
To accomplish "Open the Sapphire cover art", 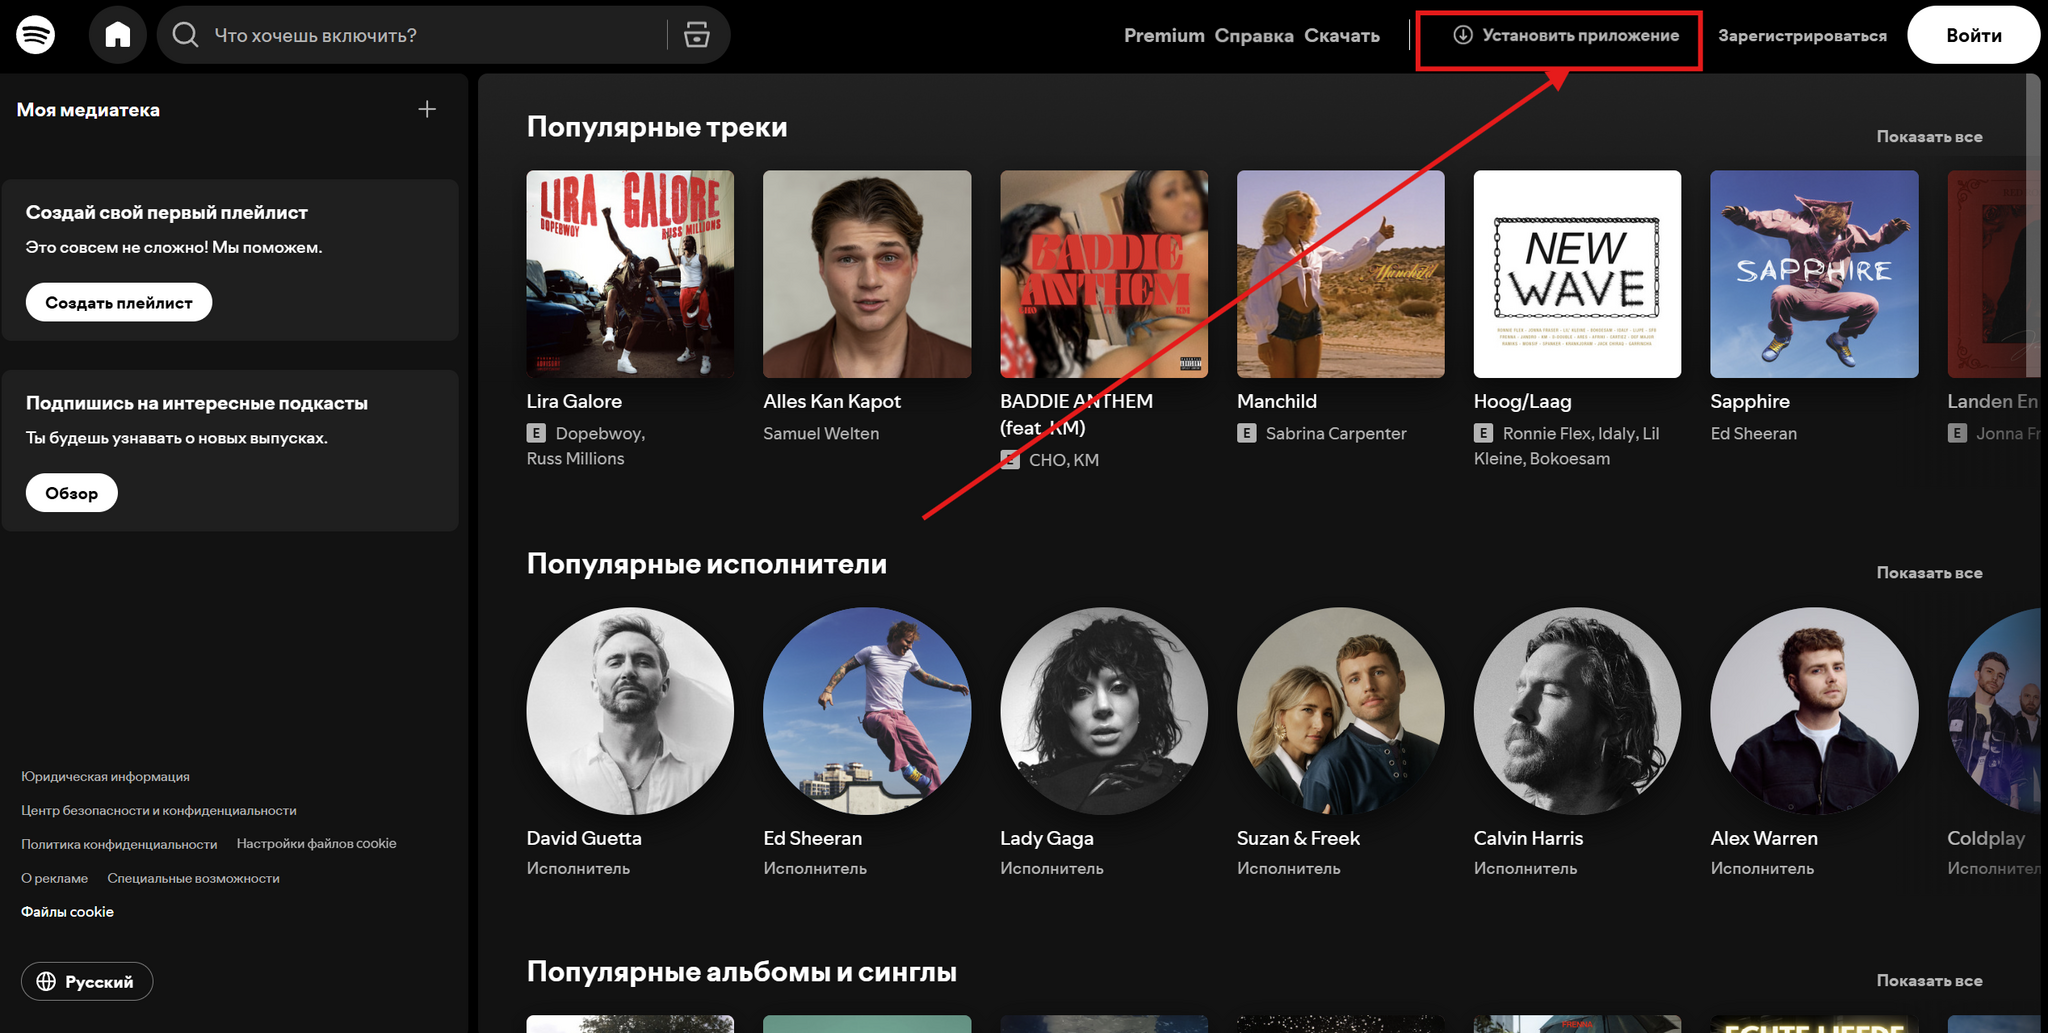I will [1814, 274].
